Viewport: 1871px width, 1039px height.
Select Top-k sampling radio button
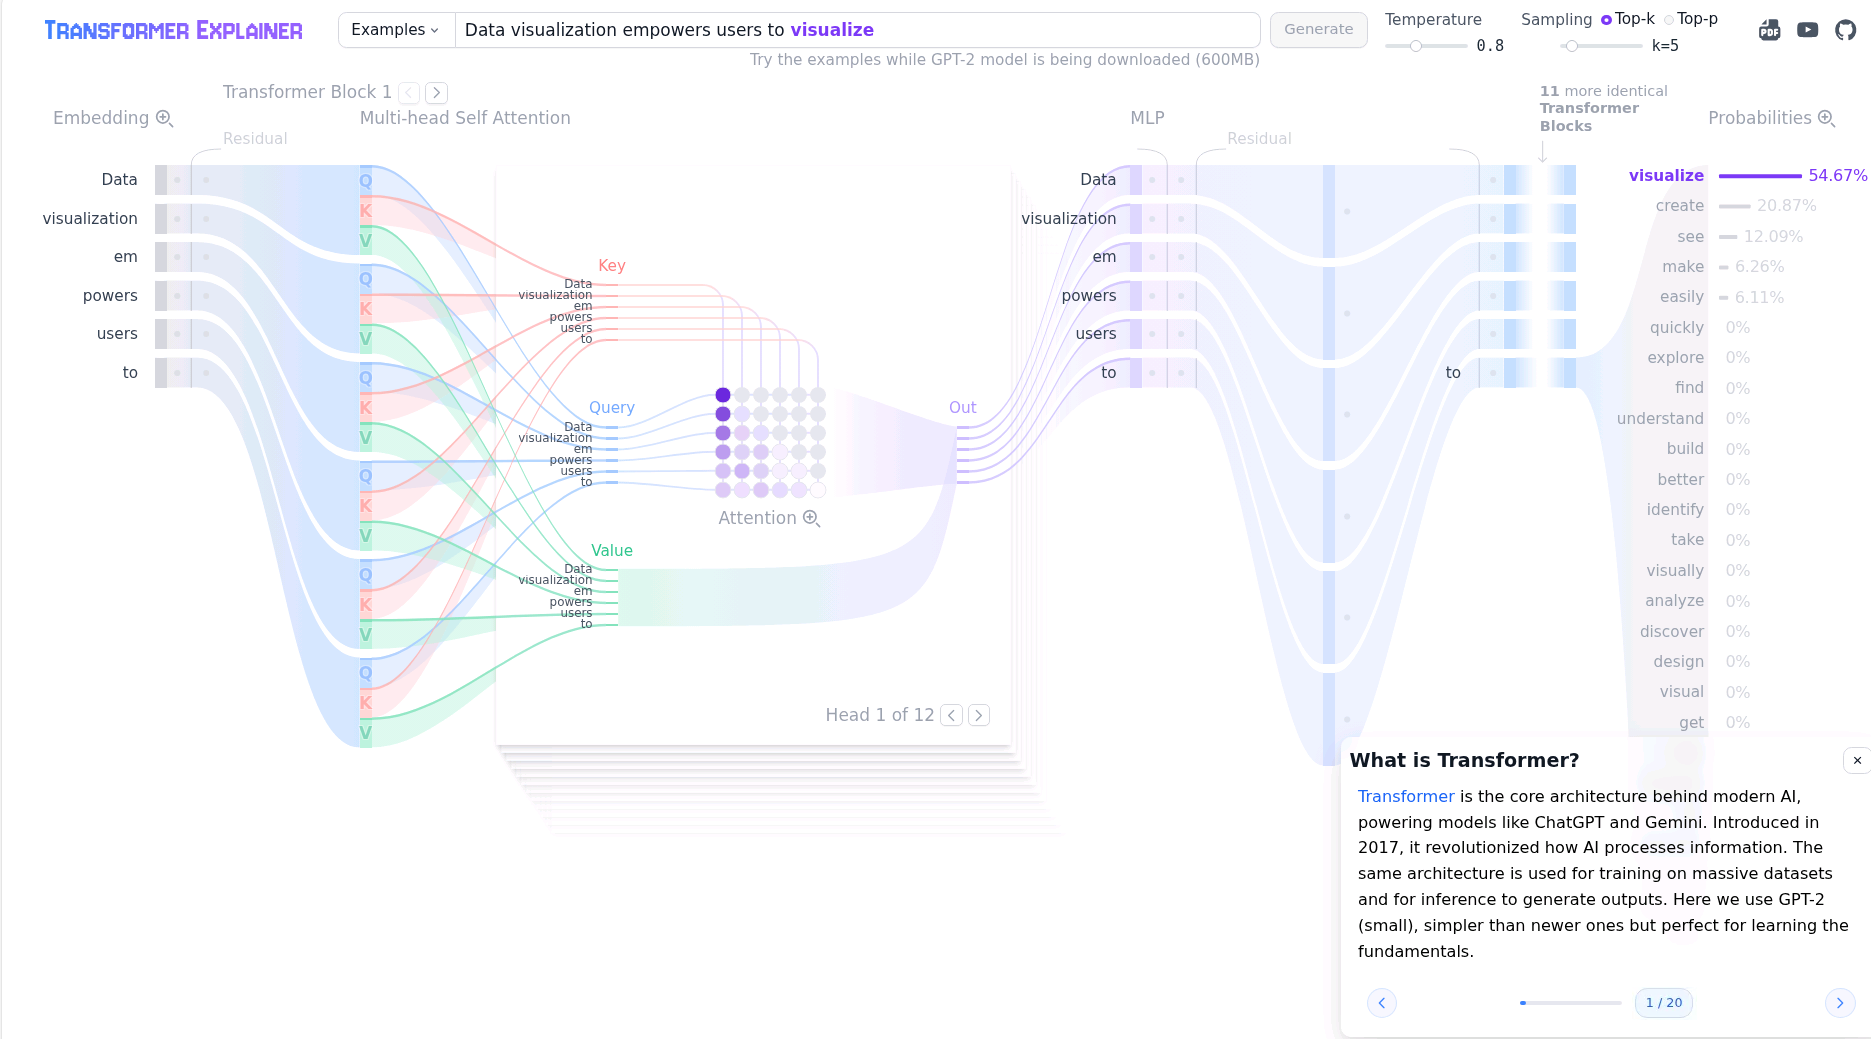pos(1606,19)
